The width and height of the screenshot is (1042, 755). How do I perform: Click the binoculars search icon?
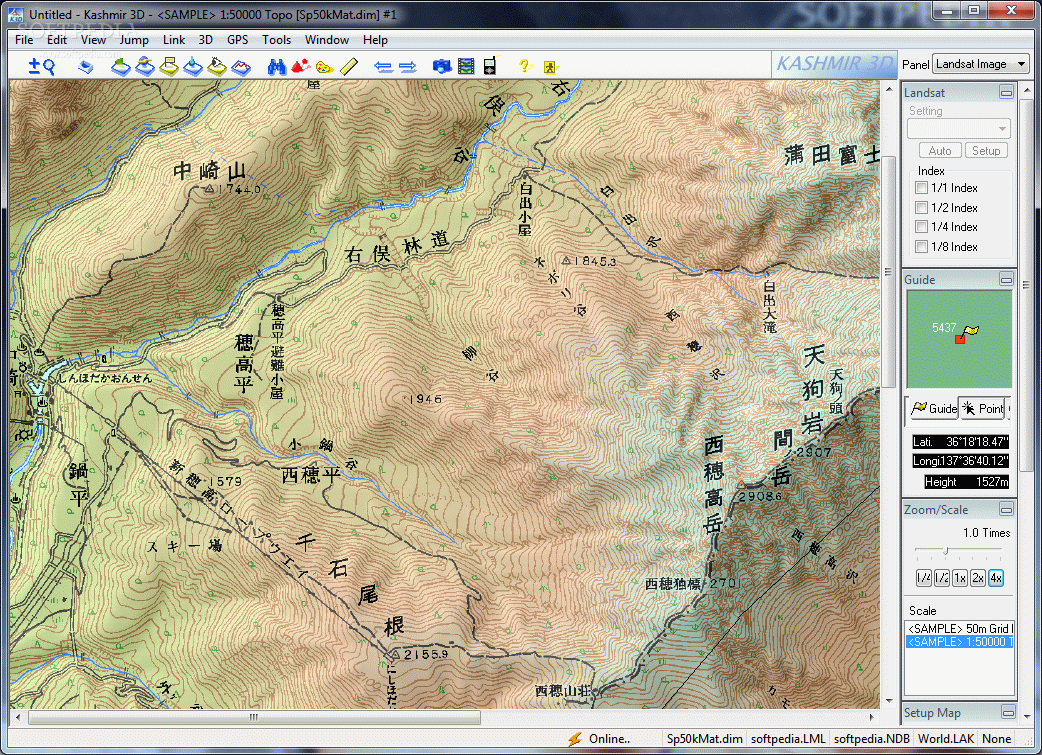[276, 66]
